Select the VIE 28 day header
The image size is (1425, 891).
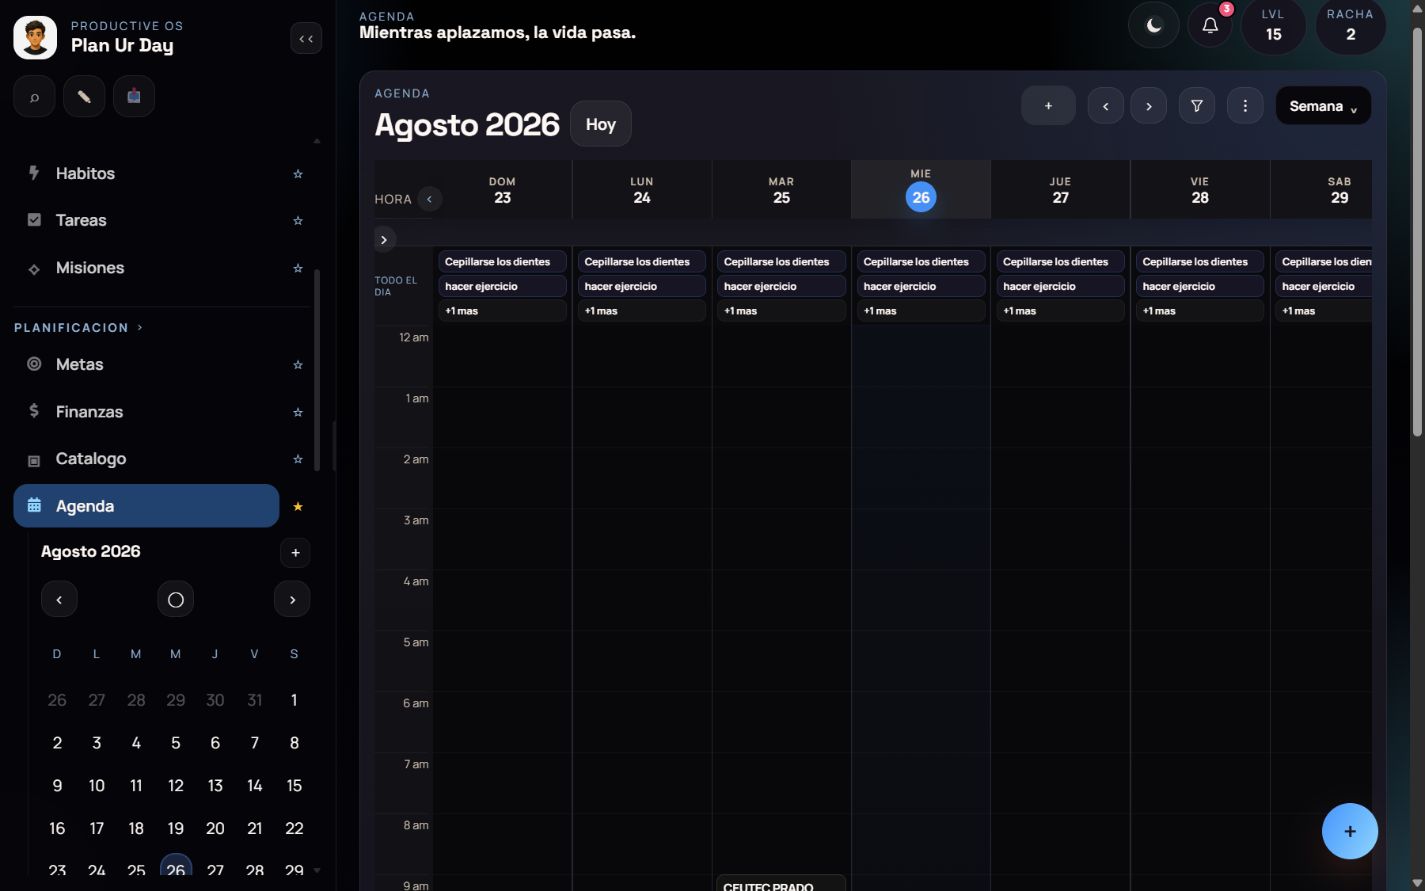click(x=1200, y=190)
